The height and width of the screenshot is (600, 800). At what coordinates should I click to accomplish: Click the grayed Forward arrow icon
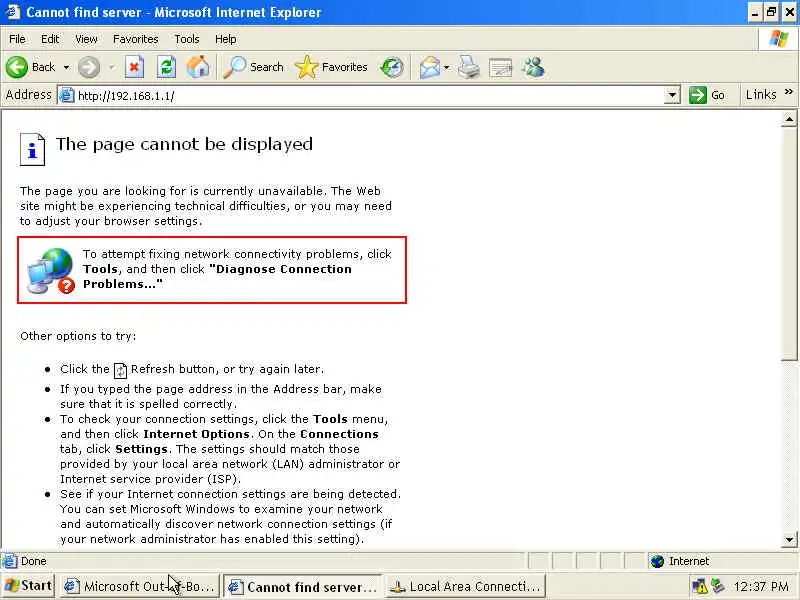89,67
